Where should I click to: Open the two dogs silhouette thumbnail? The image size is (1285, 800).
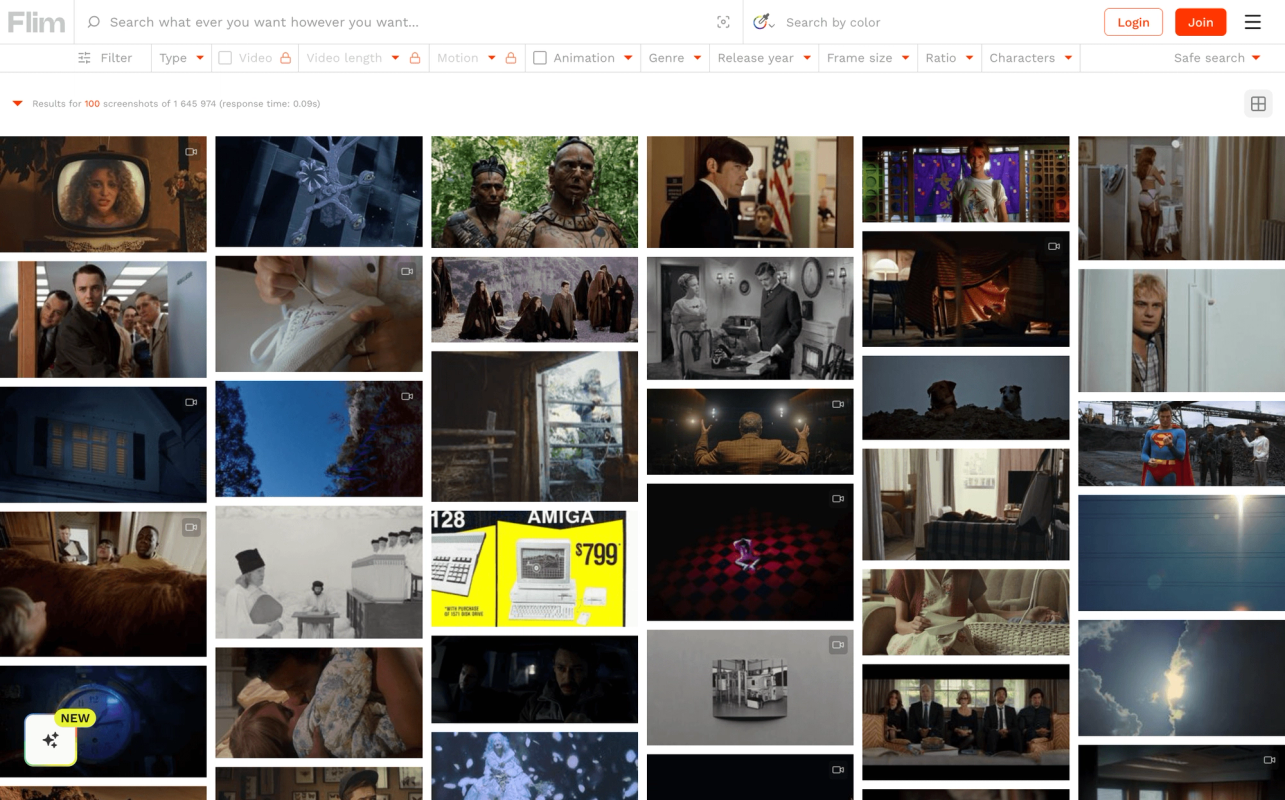tap(965, 398)
